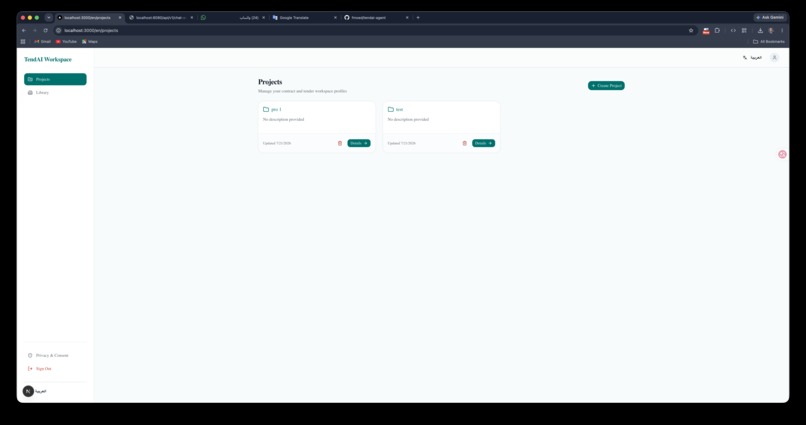Click the Create Project button
The width and height of the screenshot is (806, 425).
pos(606,86)
